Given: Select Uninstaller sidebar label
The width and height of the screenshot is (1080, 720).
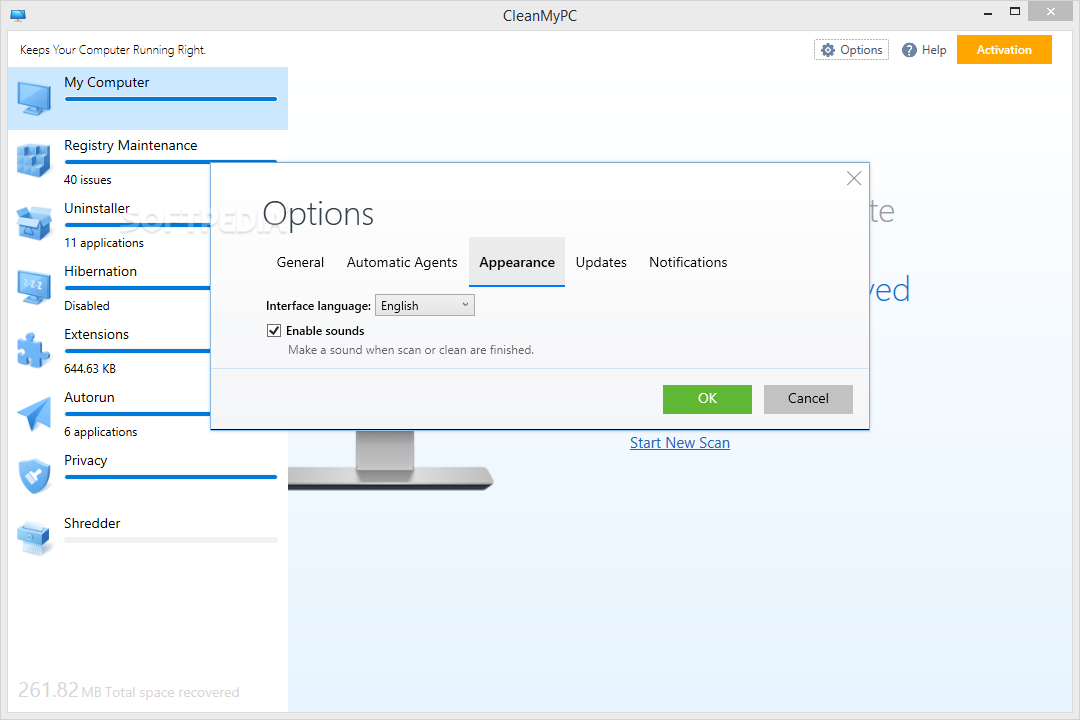Looking at the screenshot, I should coord(96,208).
